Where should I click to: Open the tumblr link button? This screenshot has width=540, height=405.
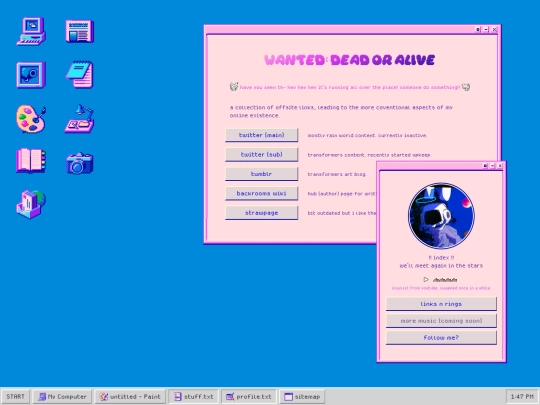pyautogui.click(x=261, y=174)
